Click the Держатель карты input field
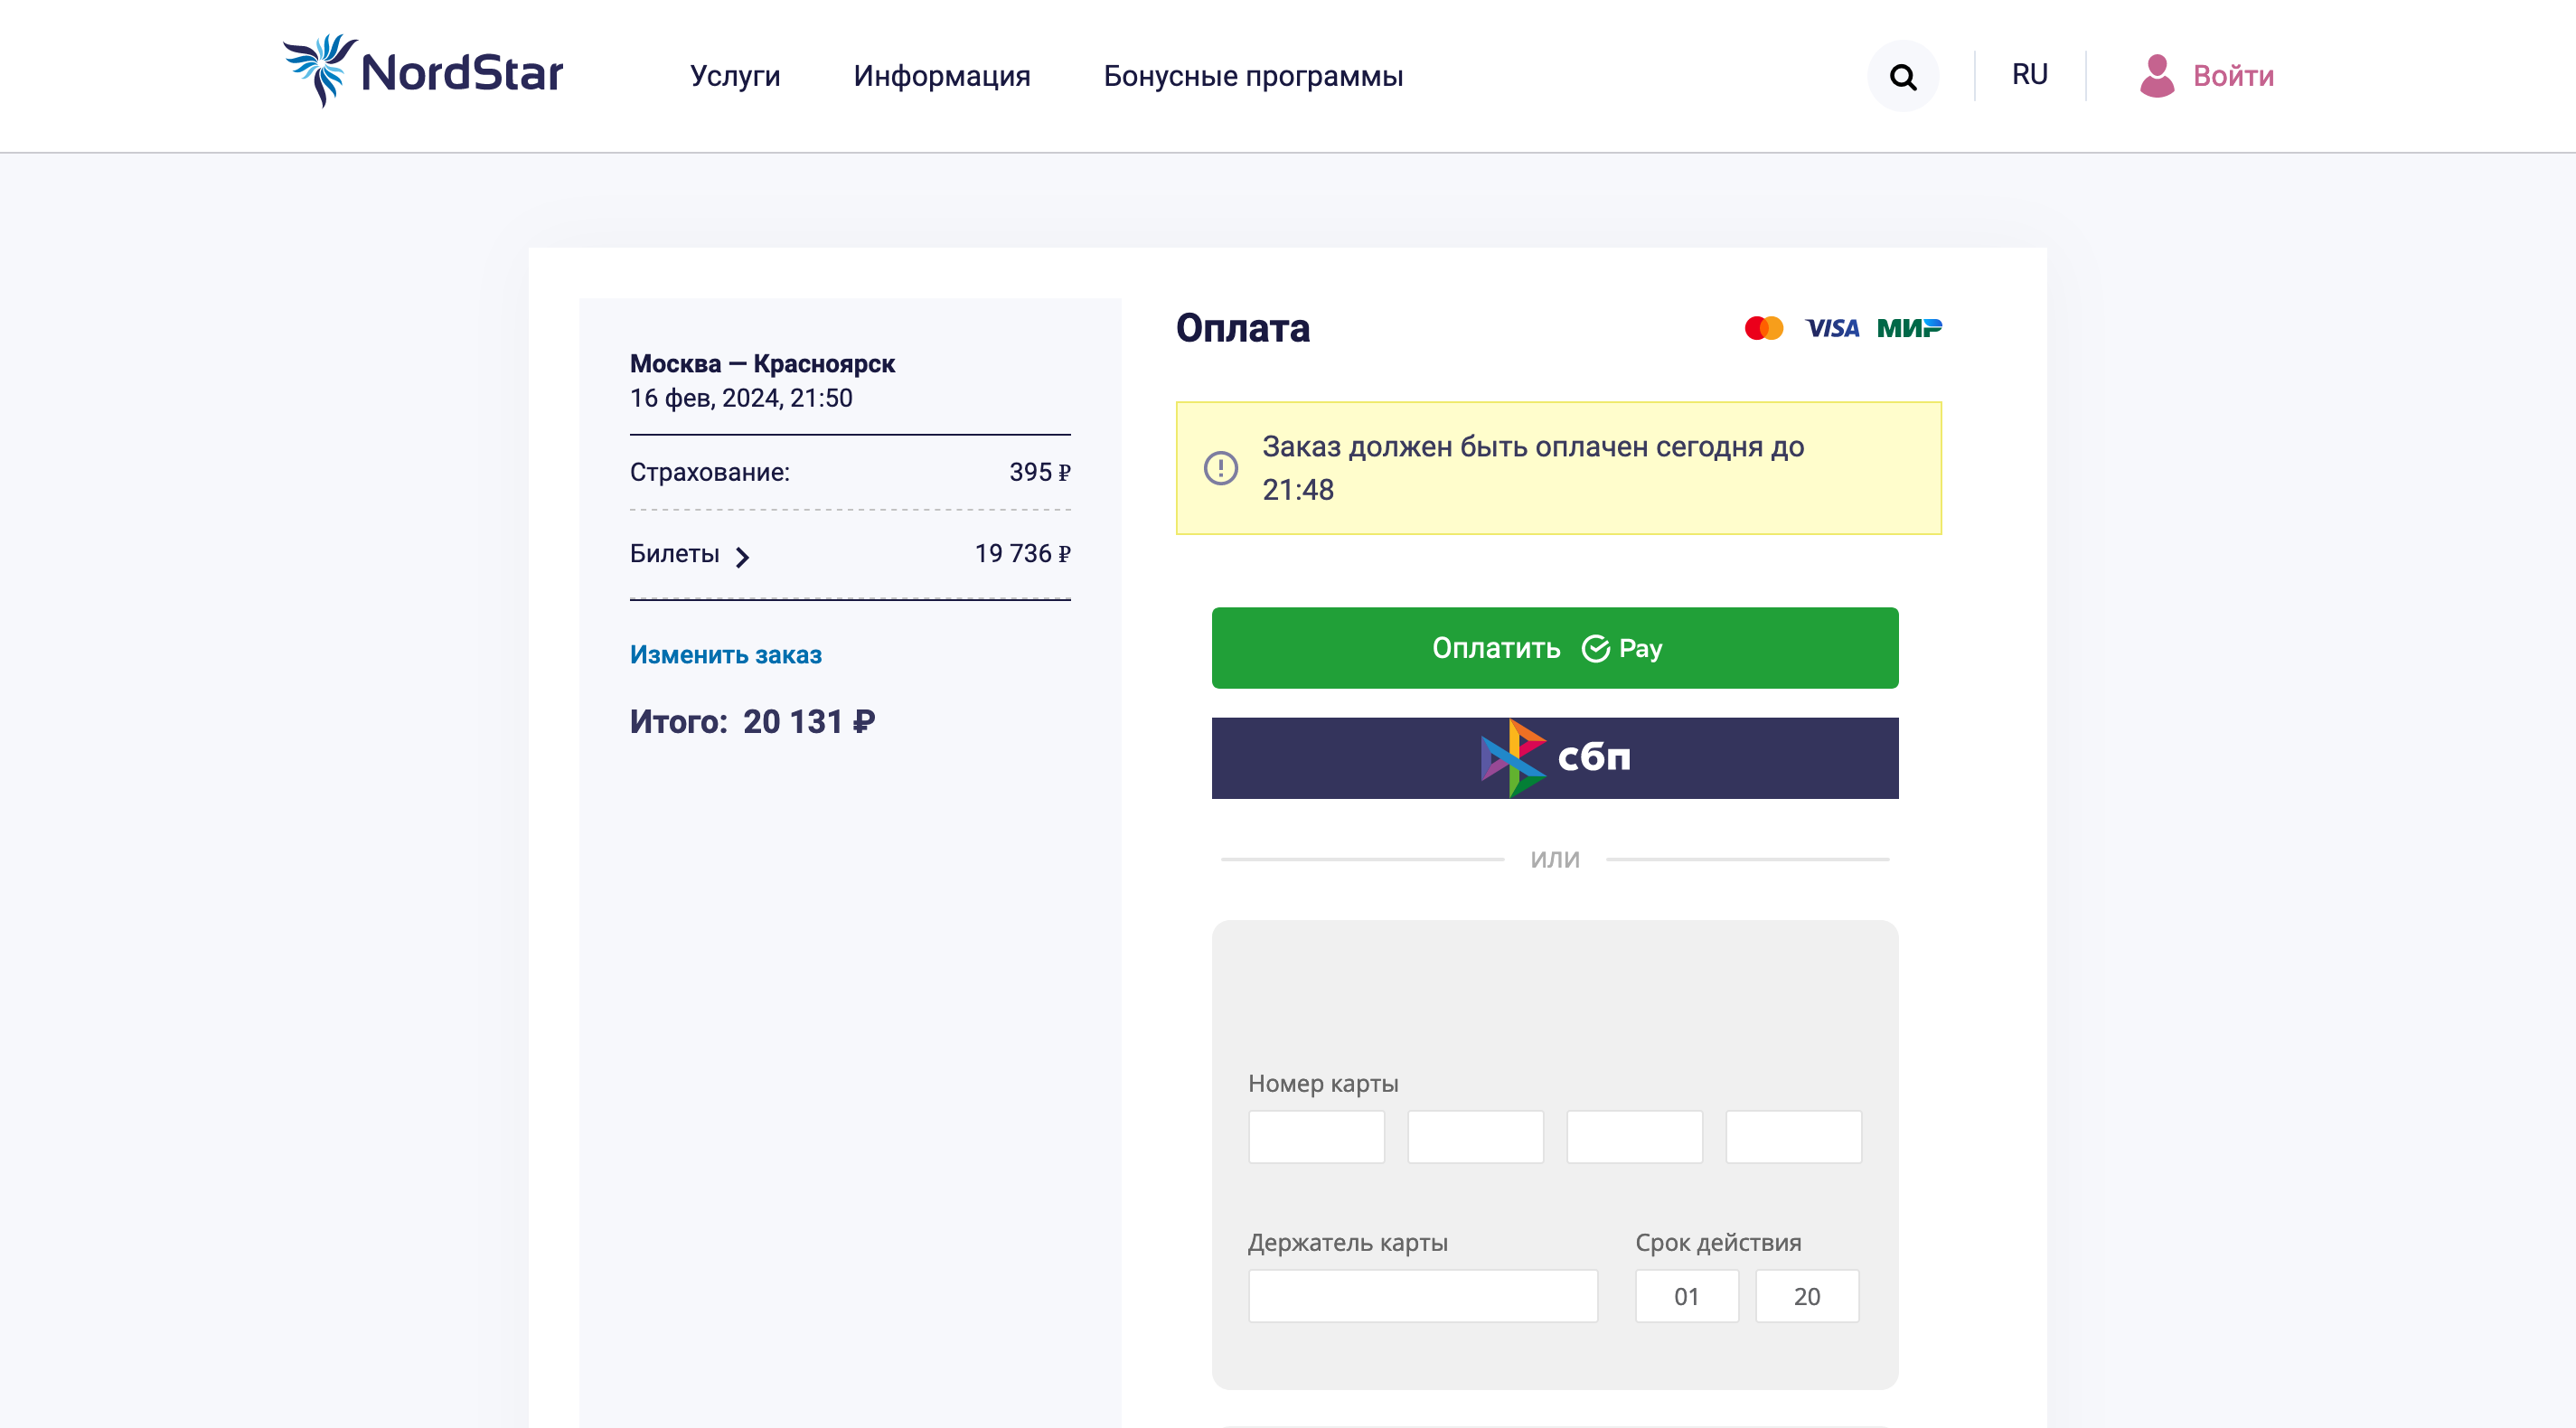 1423,1296
